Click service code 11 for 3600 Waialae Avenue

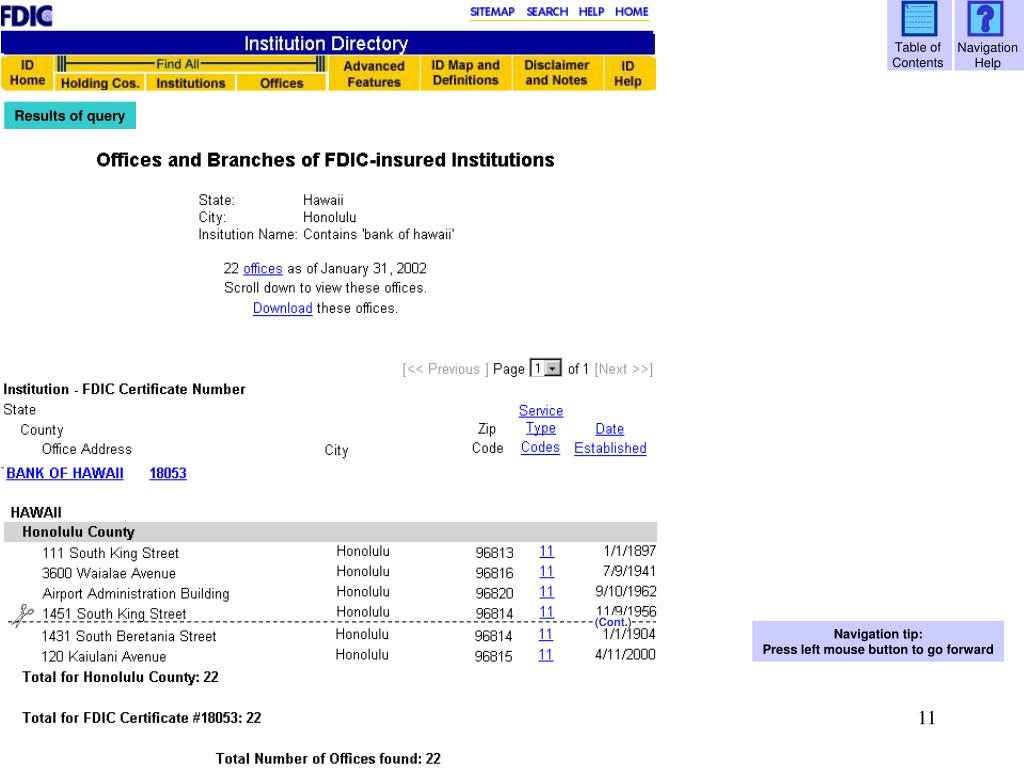point(547,571)
